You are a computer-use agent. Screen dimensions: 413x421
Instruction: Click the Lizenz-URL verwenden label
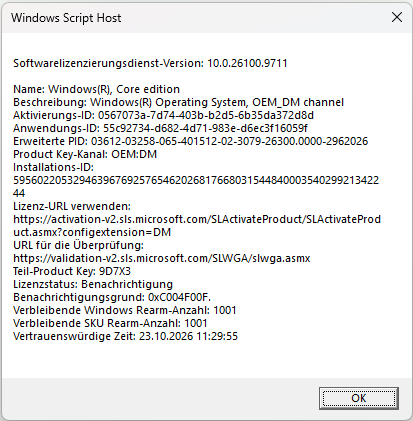coord(72,206)
